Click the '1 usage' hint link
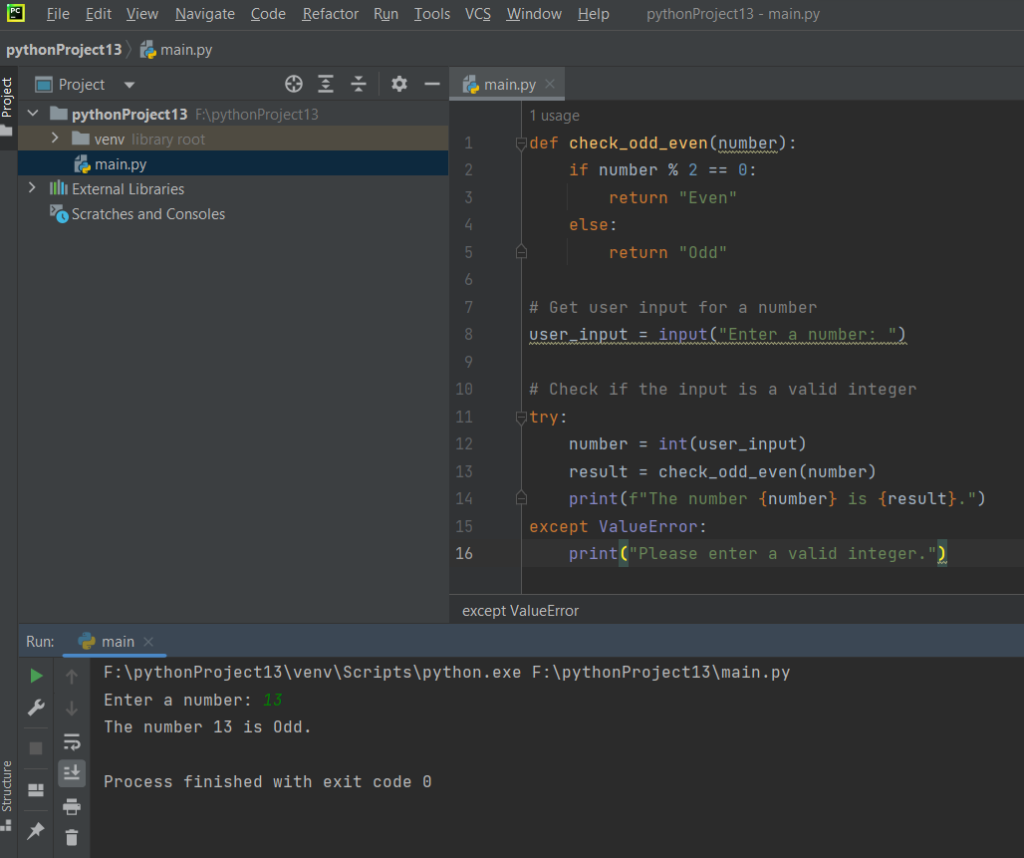Screen dimensions: 1024x858 [x=554, y=116]
